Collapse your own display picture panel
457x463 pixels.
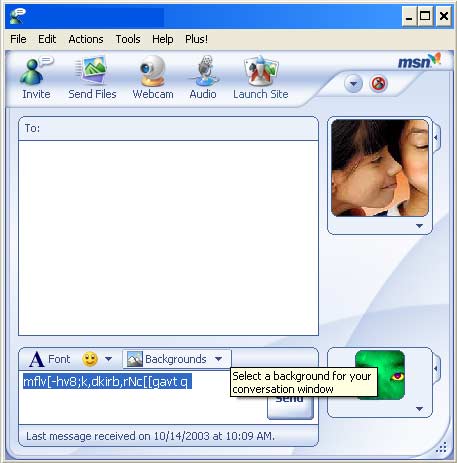(x=436, y=369)
